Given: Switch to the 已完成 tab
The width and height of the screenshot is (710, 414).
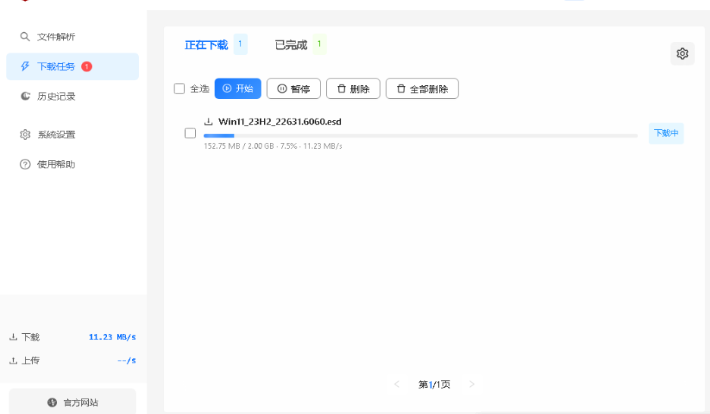Looking at the screenshot, I should tap(291, 45).
